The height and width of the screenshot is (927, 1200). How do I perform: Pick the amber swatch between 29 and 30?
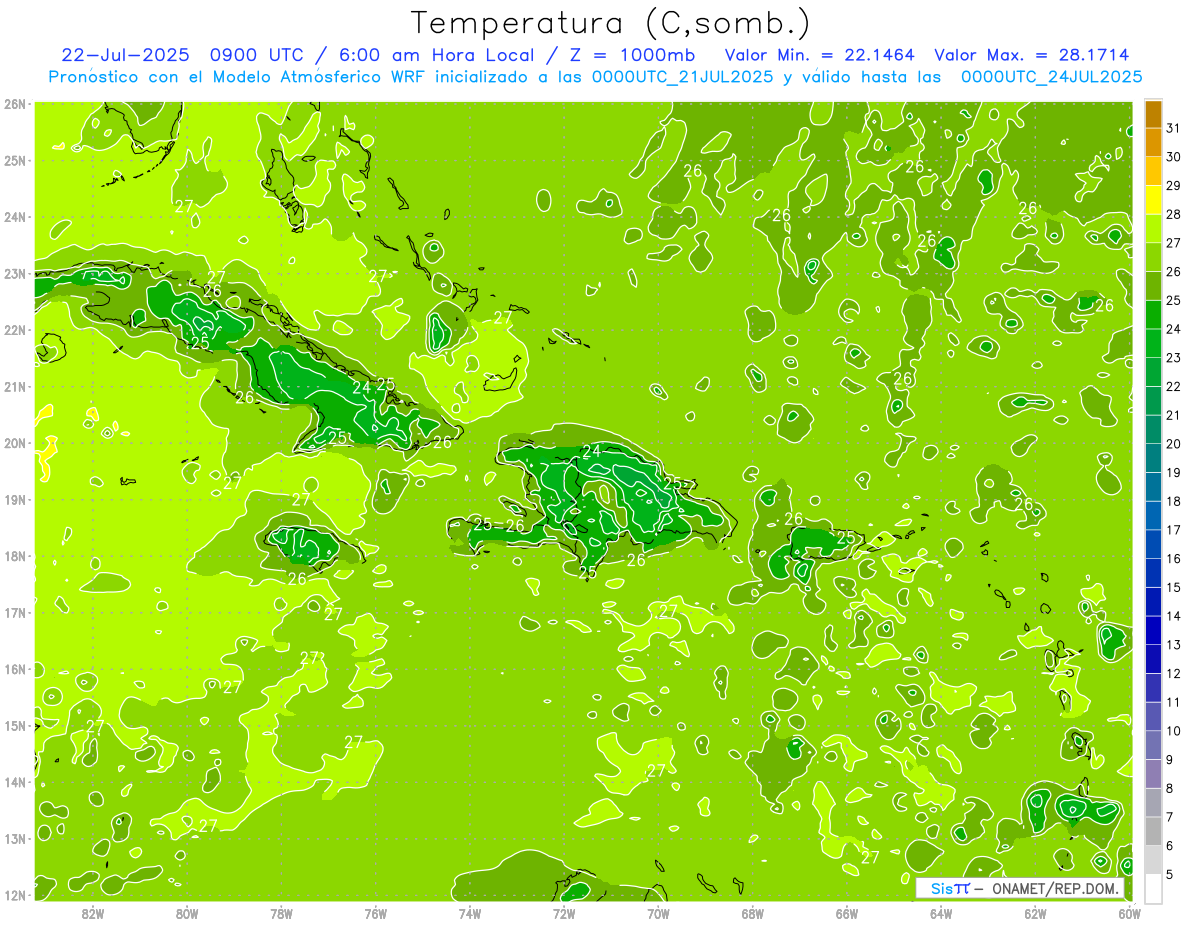tap(1154, 172)
